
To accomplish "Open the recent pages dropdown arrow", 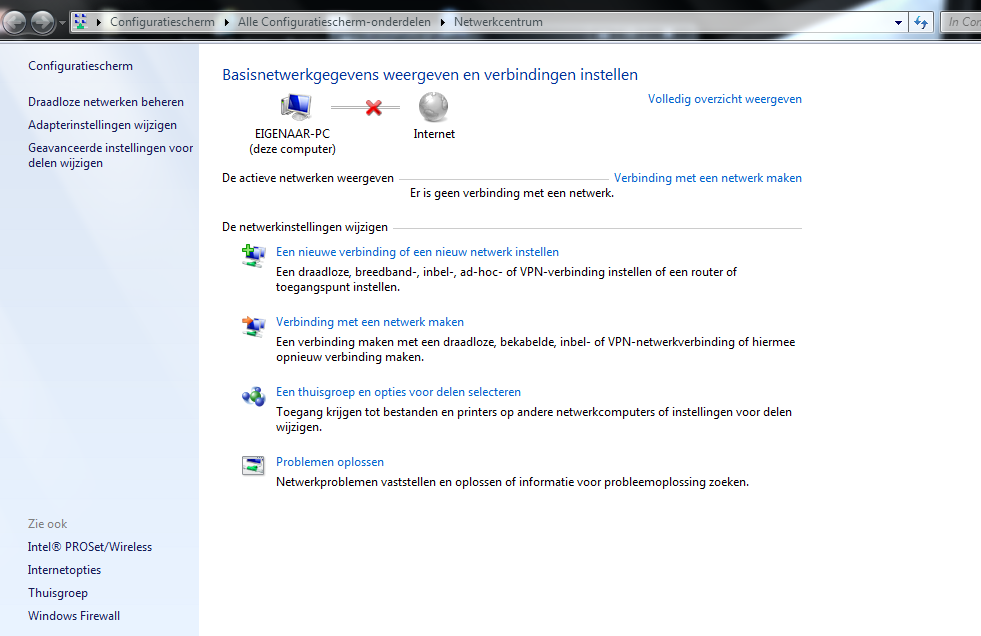I will click(x=62, y=23).
